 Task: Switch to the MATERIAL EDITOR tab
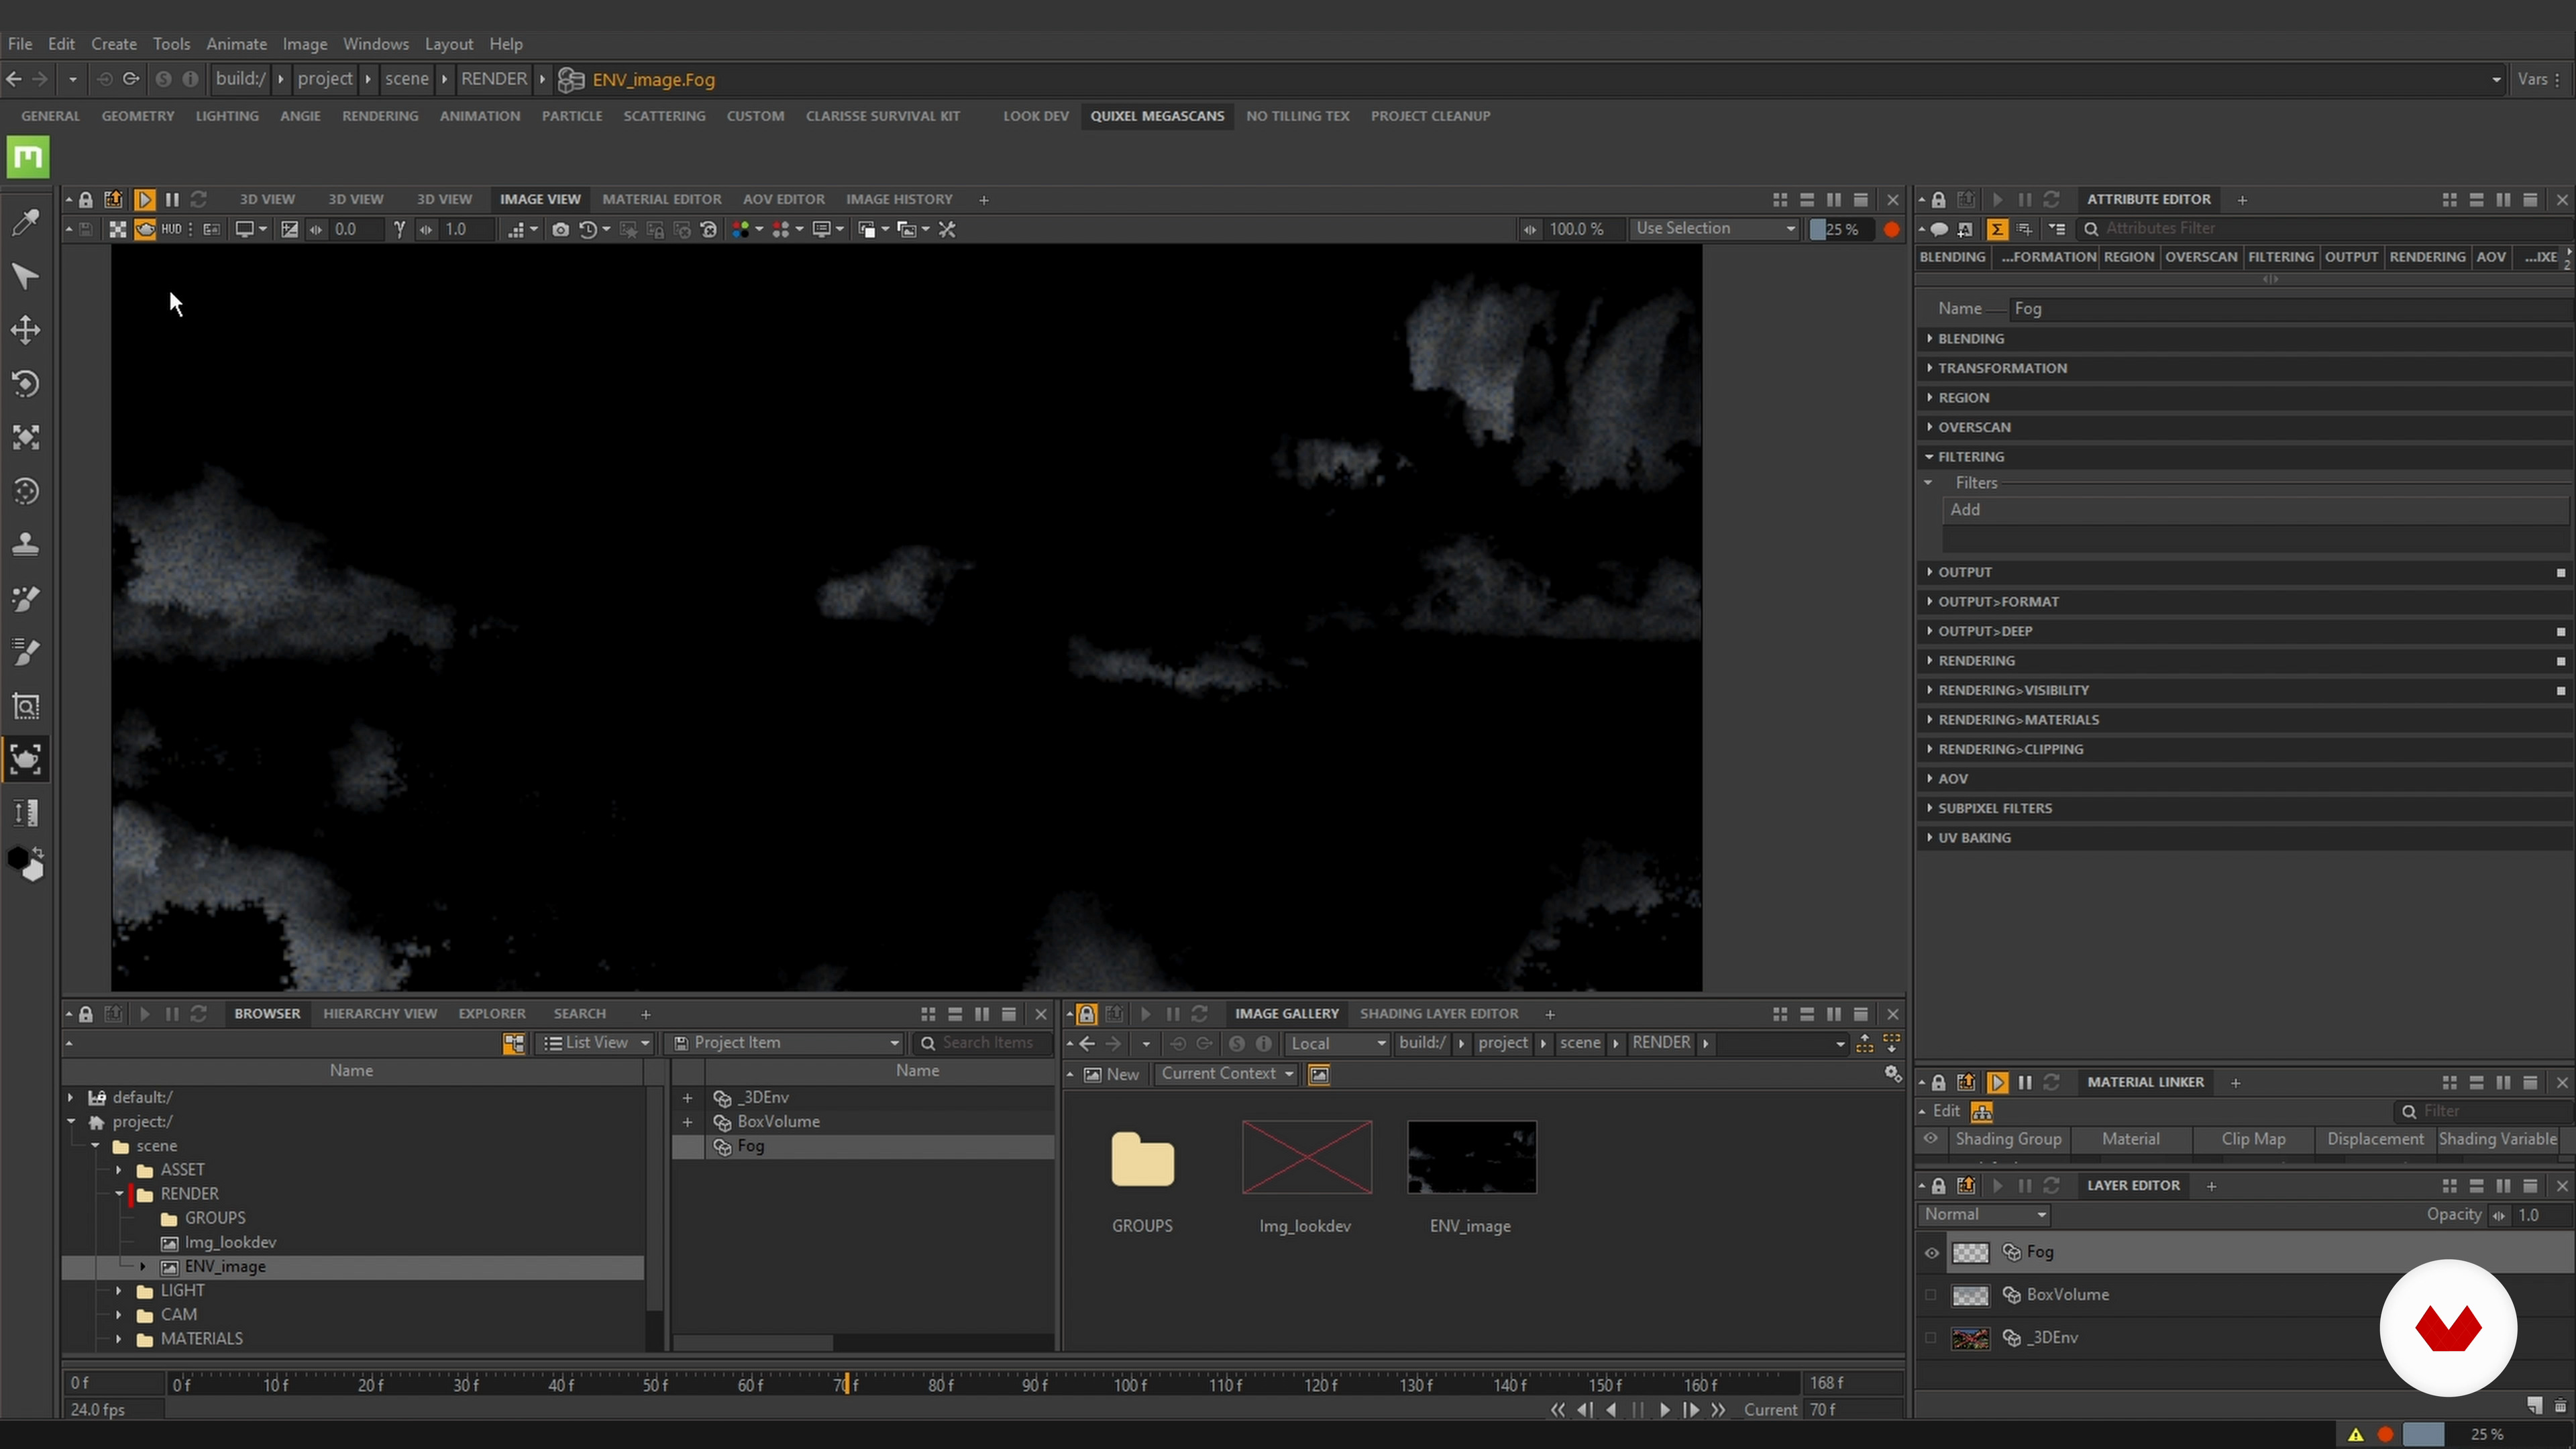click(661, 200)
